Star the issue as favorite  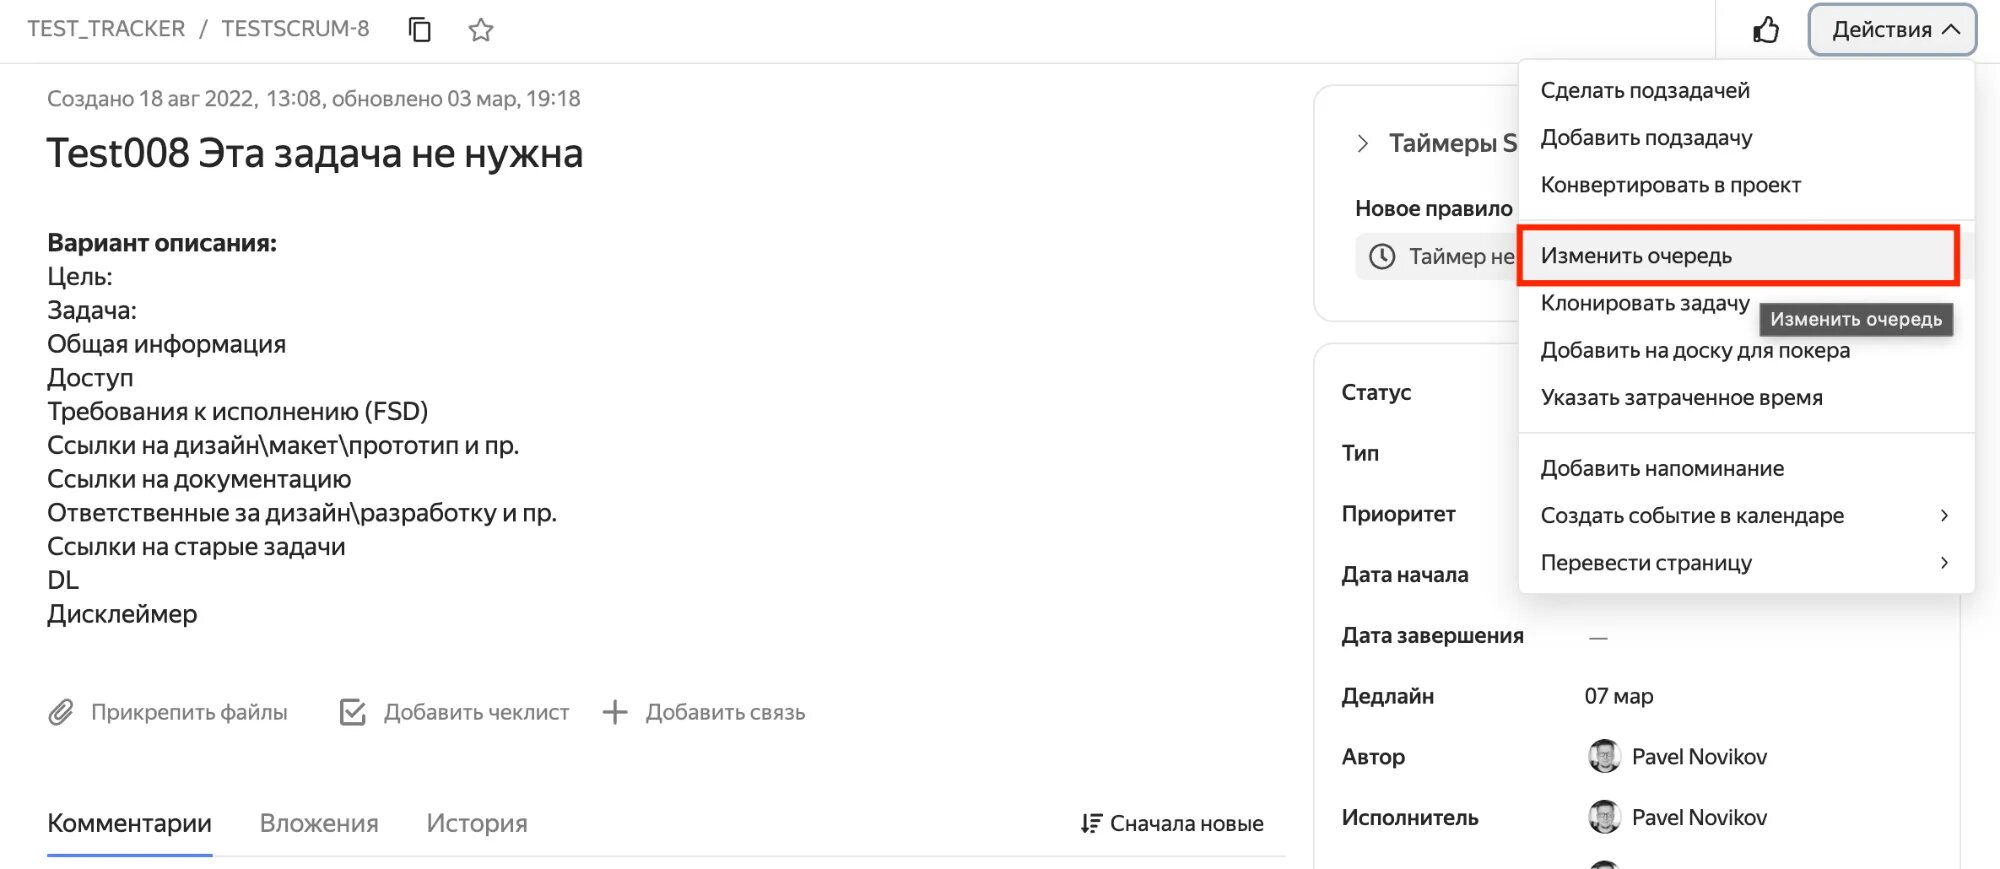pyautogui.click(x=481, y=30)
